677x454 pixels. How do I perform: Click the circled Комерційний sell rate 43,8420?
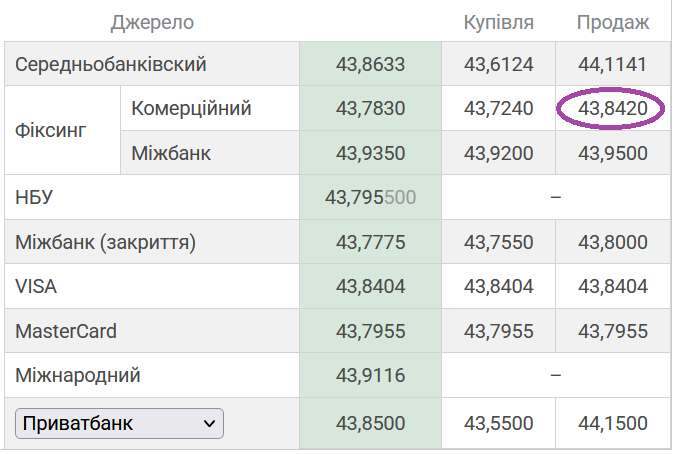pyautogui.click(x=613, y=108)
